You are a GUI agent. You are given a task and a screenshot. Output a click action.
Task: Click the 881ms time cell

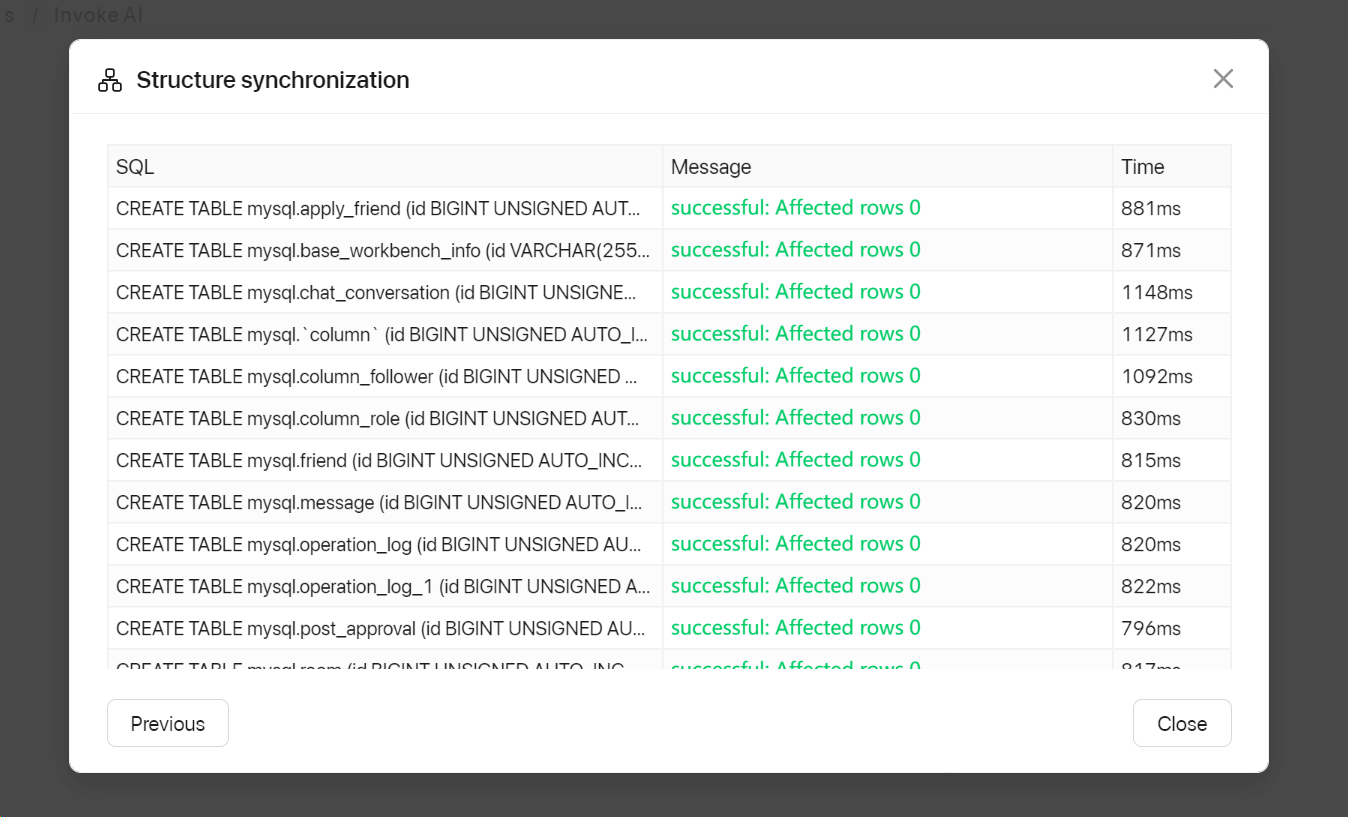[x=1172, y=208]
